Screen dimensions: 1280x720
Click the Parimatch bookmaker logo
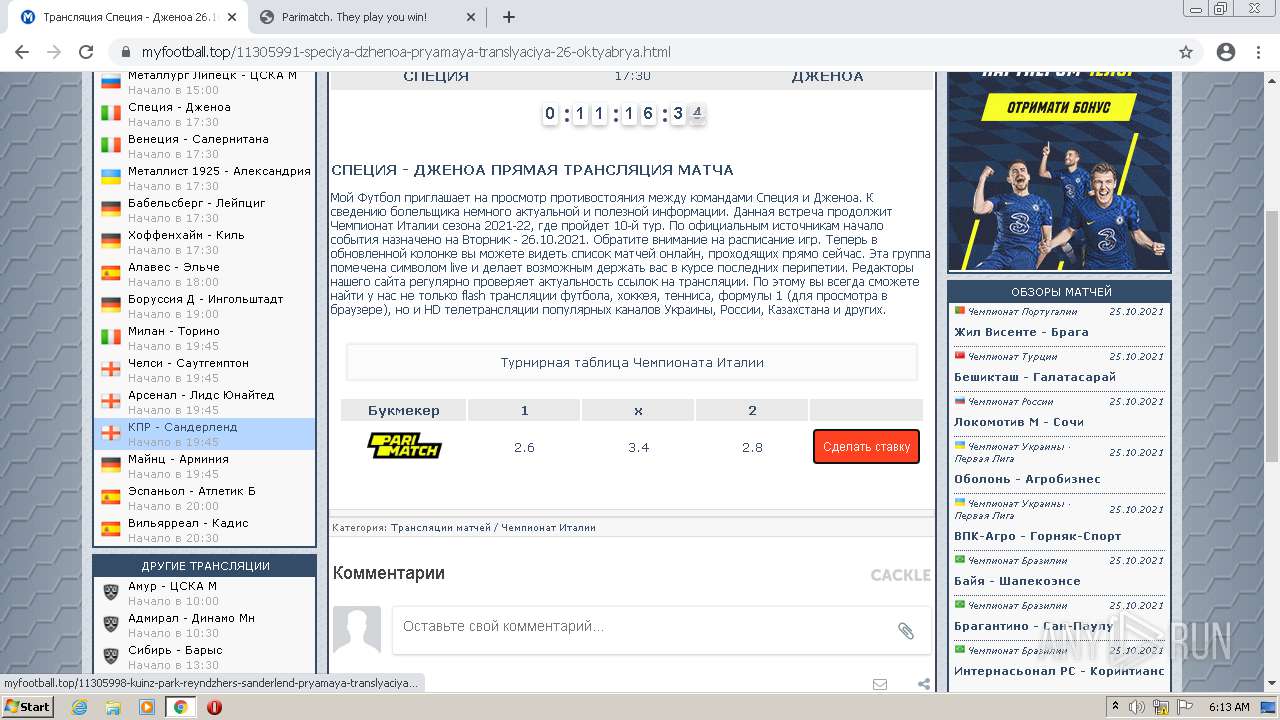[404, 446]
